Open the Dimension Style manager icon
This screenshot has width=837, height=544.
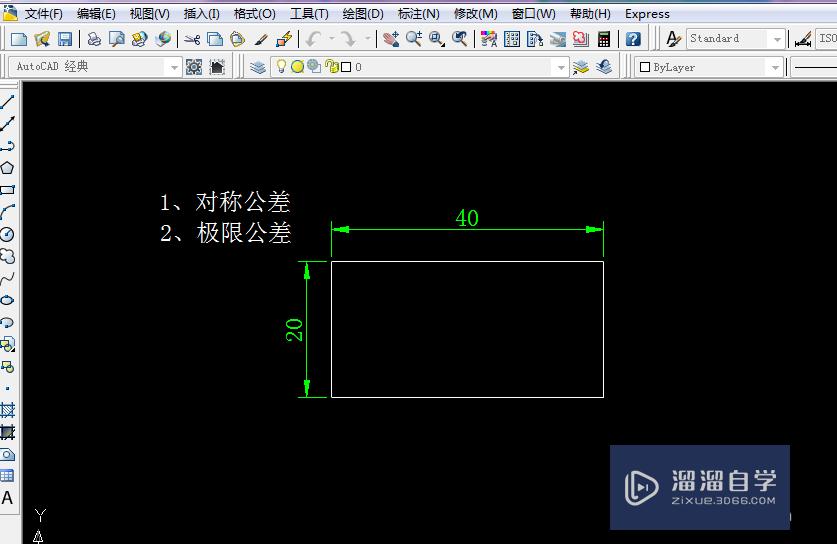pyautogui.click(x=803, y=39)
